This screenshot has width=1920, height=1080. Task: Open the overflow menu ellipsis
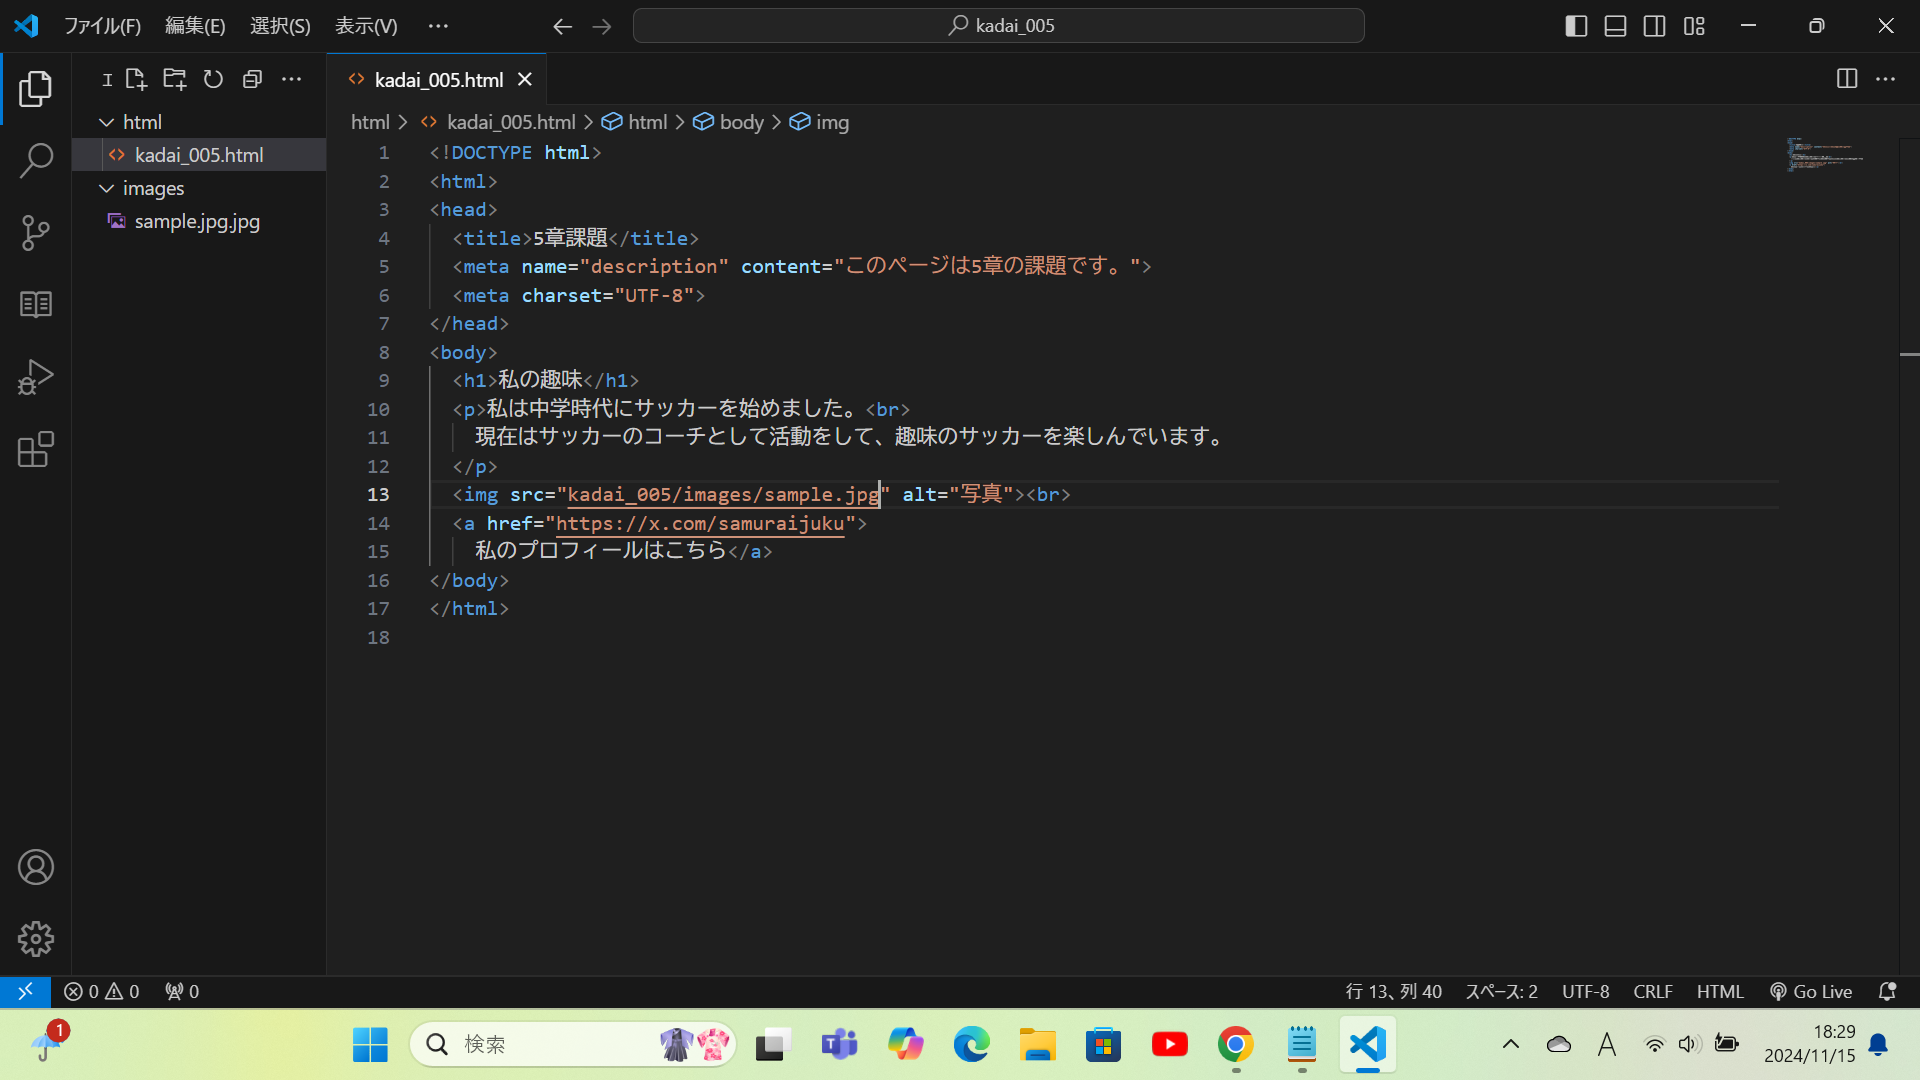coord(438,26)
